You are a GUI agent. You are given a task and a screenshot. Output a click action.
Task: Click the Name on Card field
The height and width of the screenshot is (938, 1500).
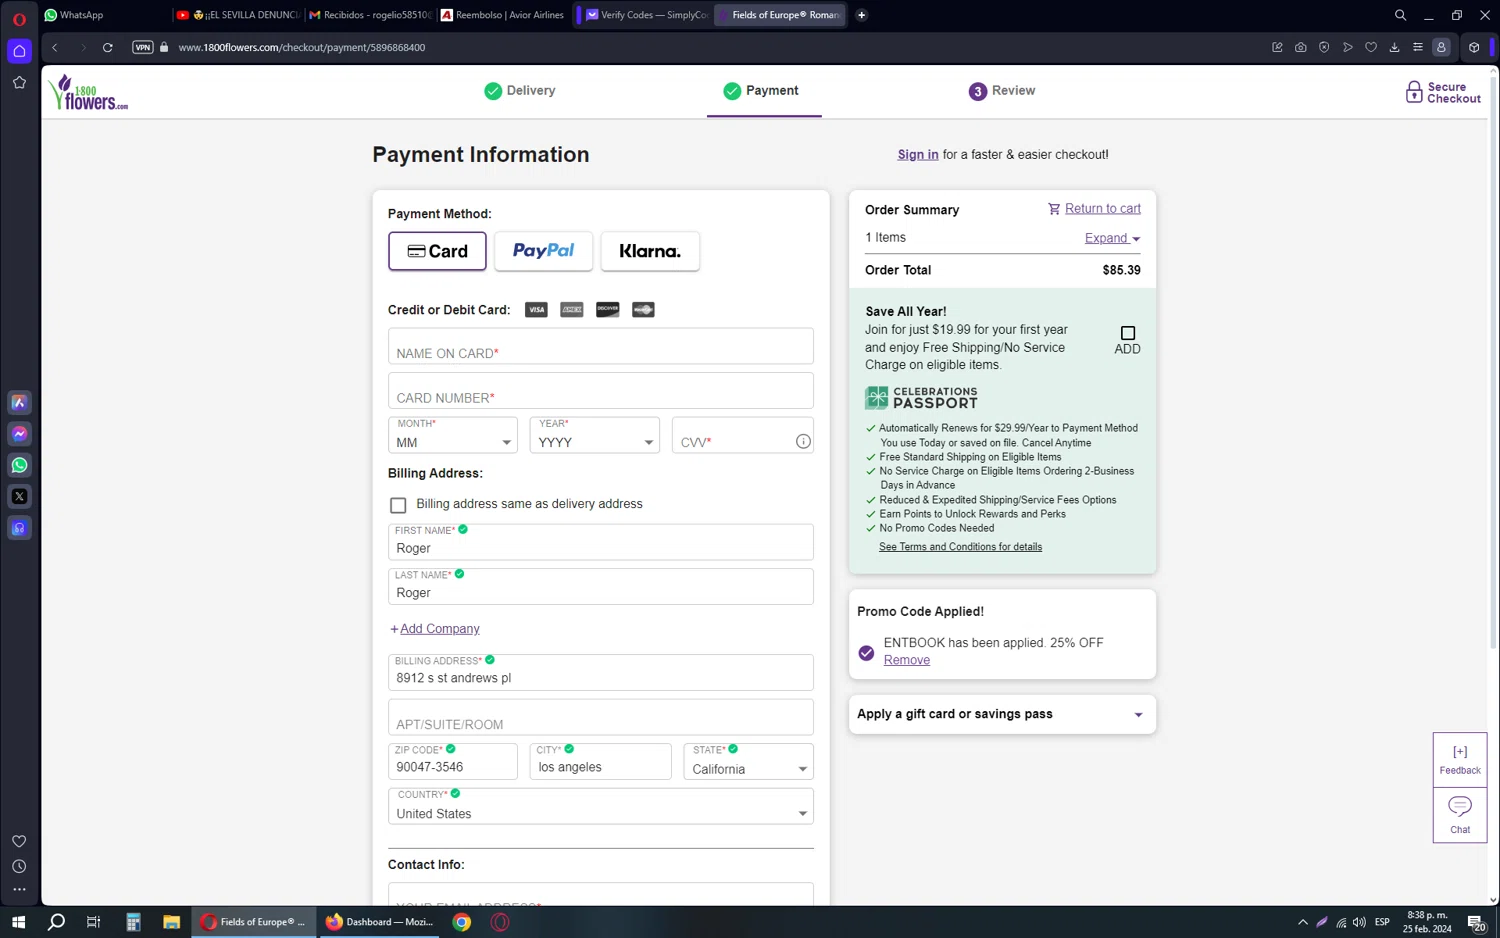point(601,347)
